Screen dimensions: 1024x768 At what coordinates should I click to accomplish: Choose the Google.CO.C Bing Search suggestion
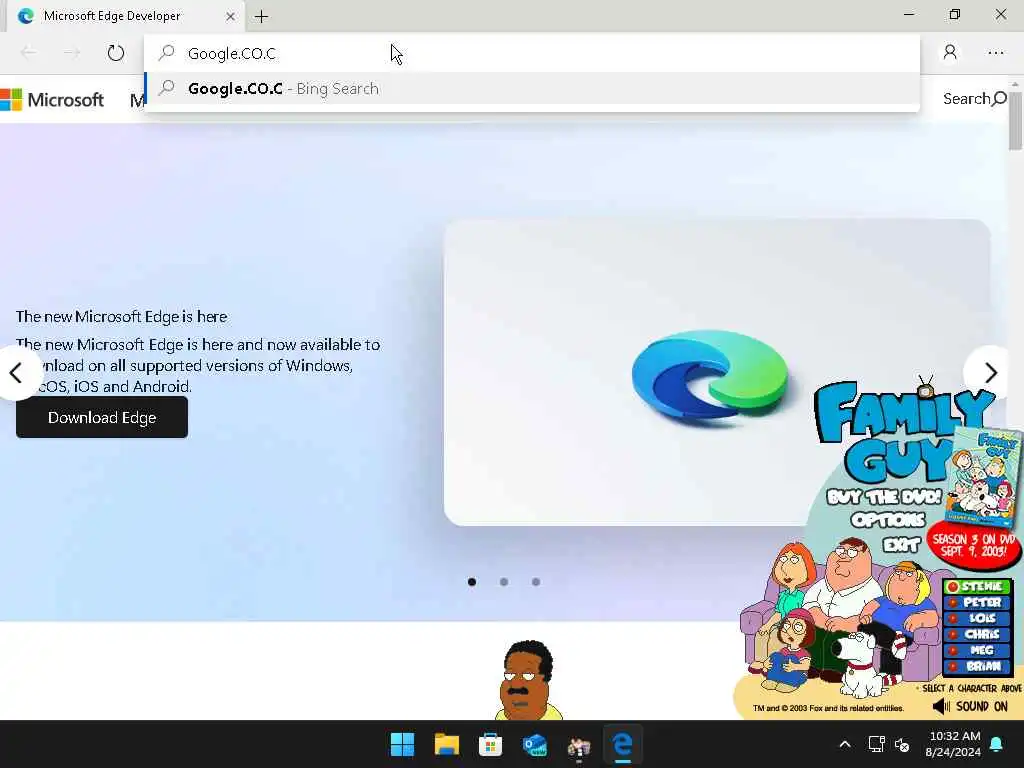tap(532, 88)
